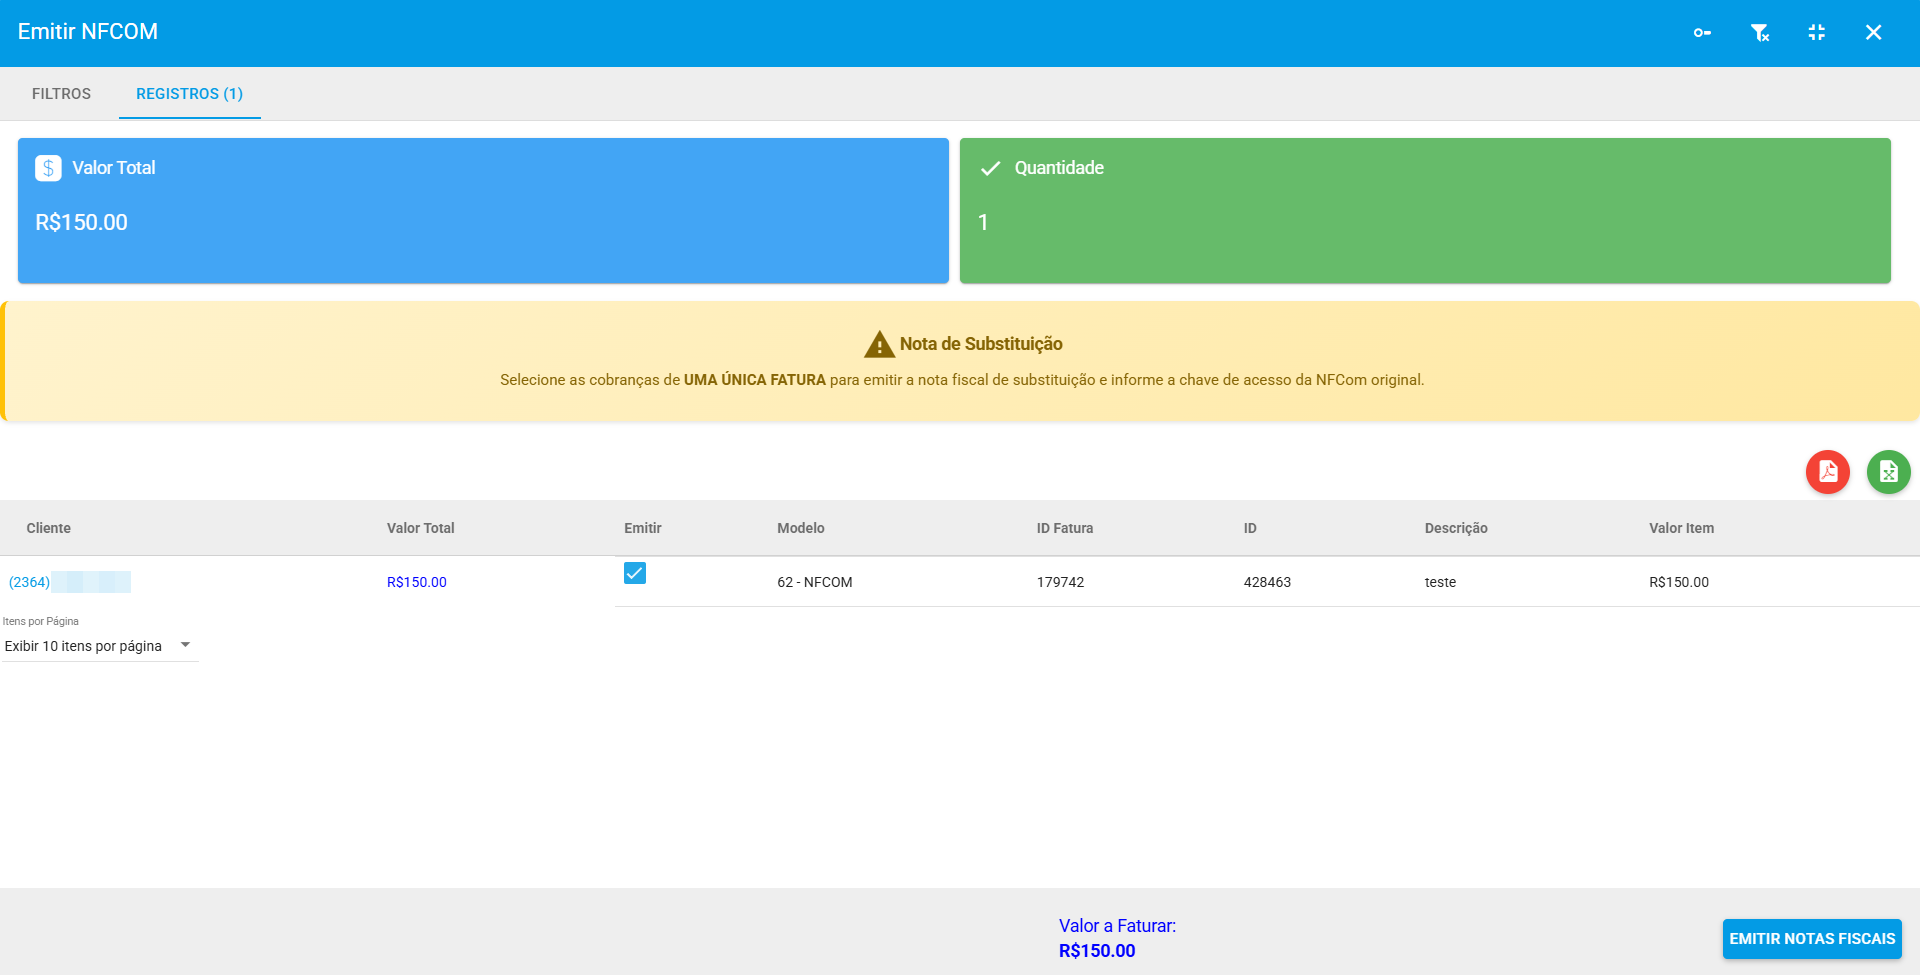Uncheck the Emitir checkbox for invoice 179742
Screen dimensions: 1920x975
tap(635, 573)
